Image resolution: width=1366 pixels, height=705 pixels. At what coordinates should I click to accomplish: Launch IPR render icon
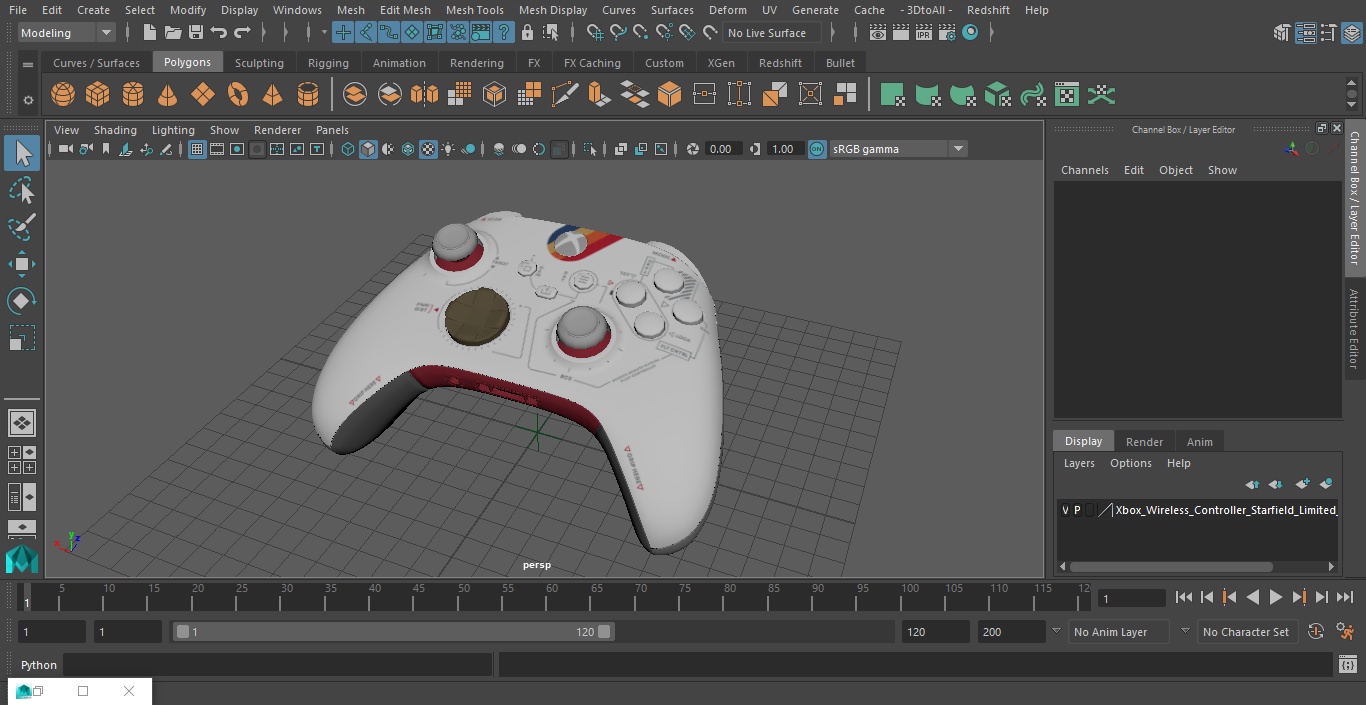click(924, 33)
